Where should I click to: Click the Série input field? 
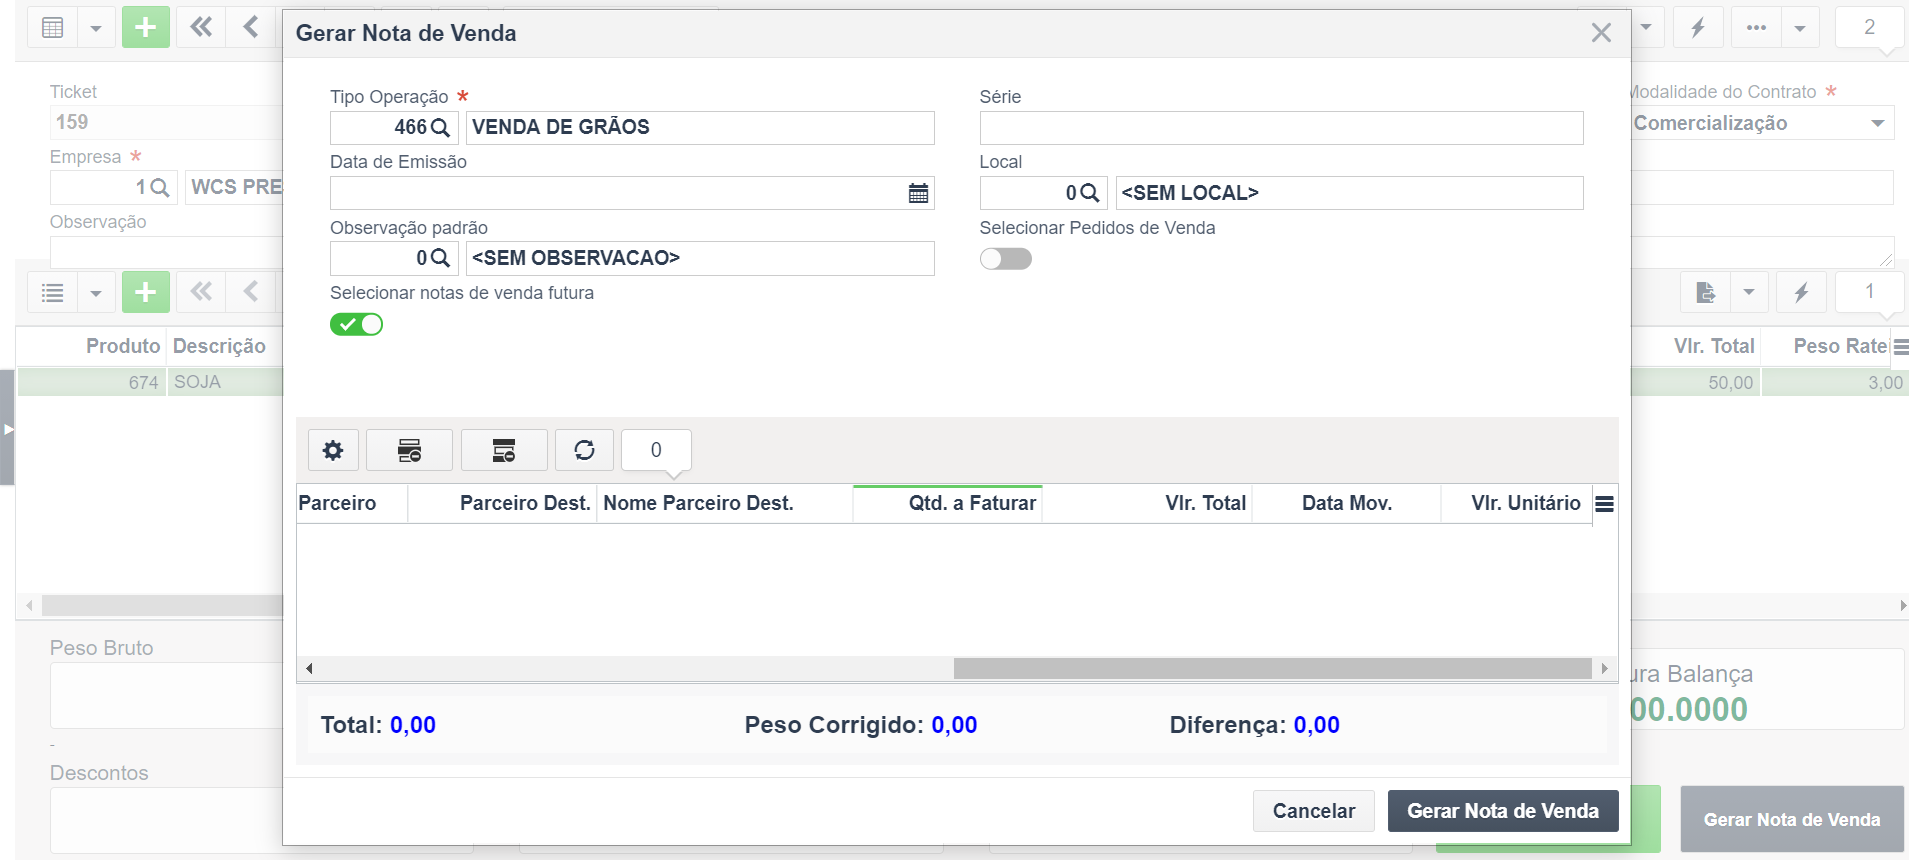[1281, 128]
